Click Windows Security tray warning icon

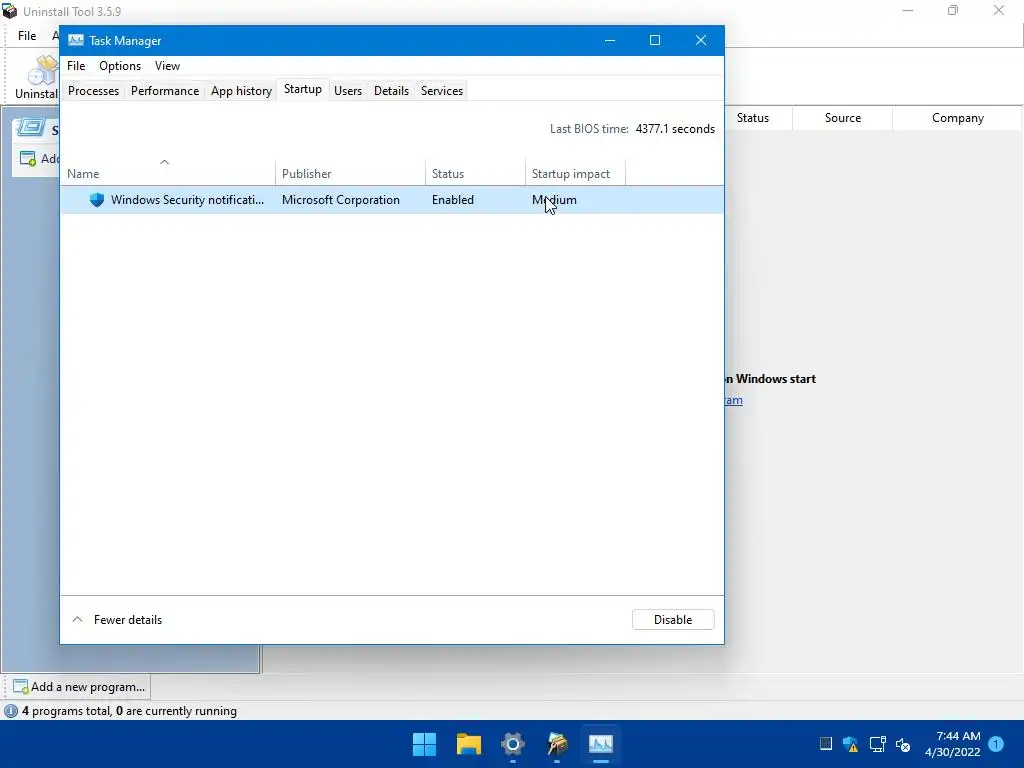click(850, 744)
